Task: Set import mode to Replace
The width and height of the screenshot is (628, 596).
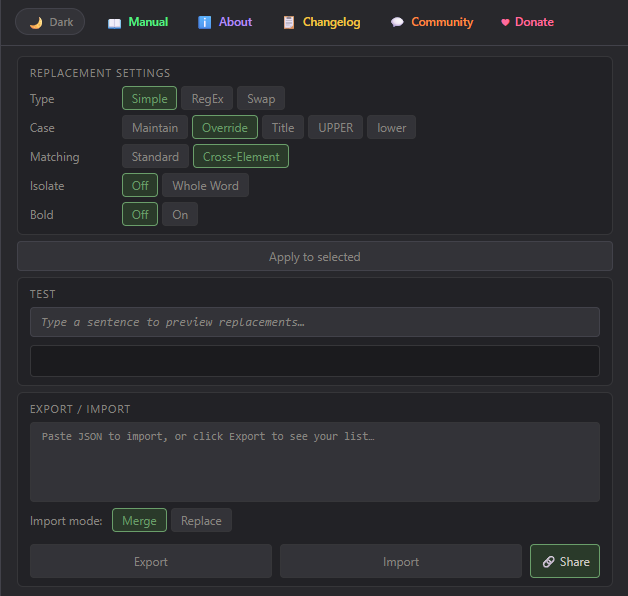Action: pos(201,520)
